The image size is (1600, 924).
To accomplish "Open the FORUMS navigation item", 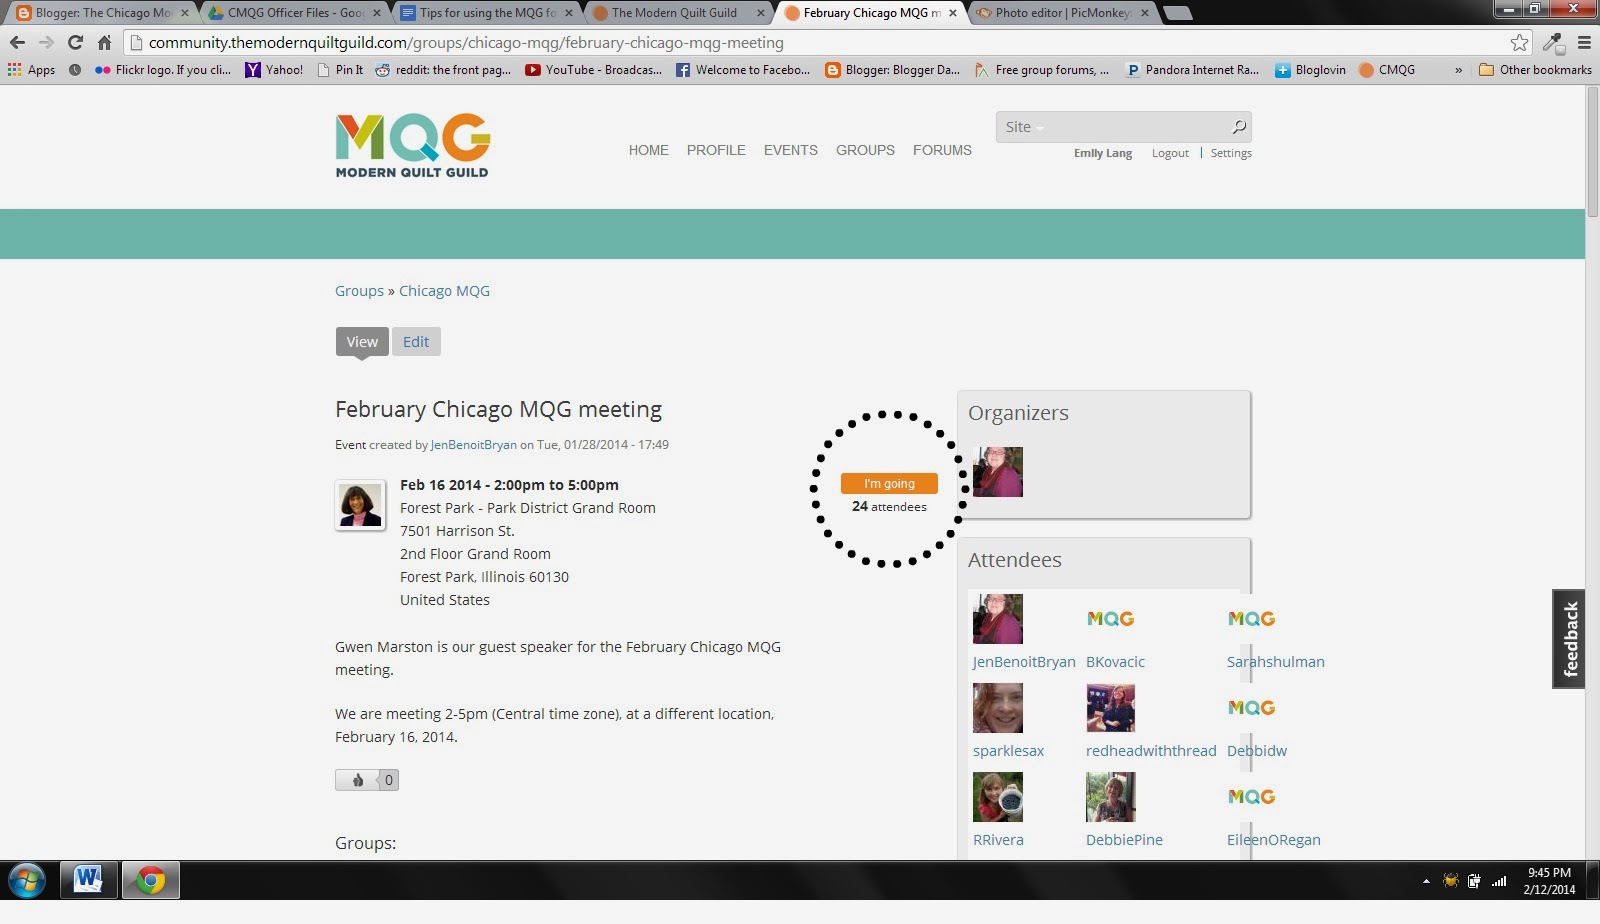I will pos(942,150).
